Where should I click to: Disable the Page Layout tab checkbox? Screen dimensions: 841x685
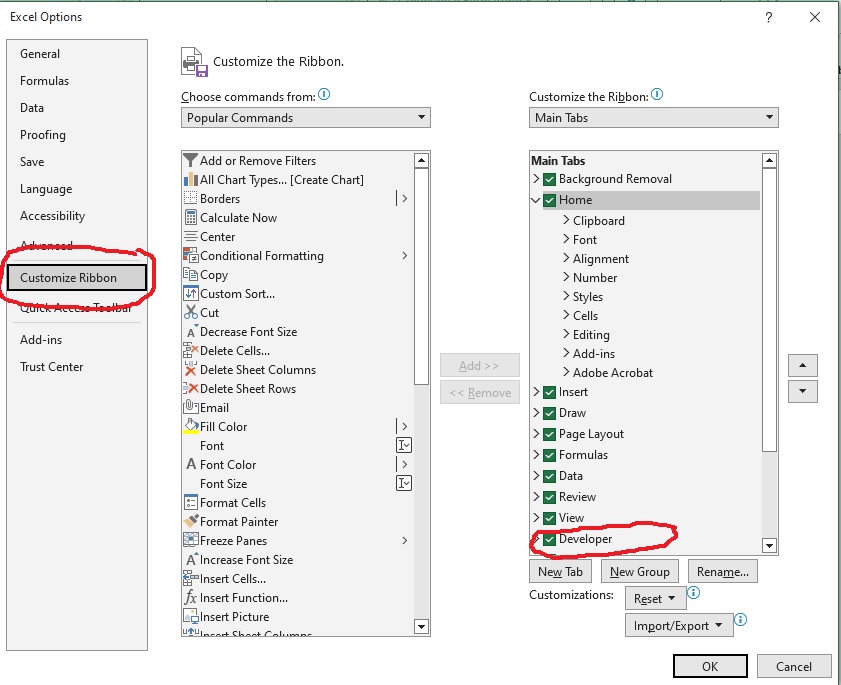549,434
